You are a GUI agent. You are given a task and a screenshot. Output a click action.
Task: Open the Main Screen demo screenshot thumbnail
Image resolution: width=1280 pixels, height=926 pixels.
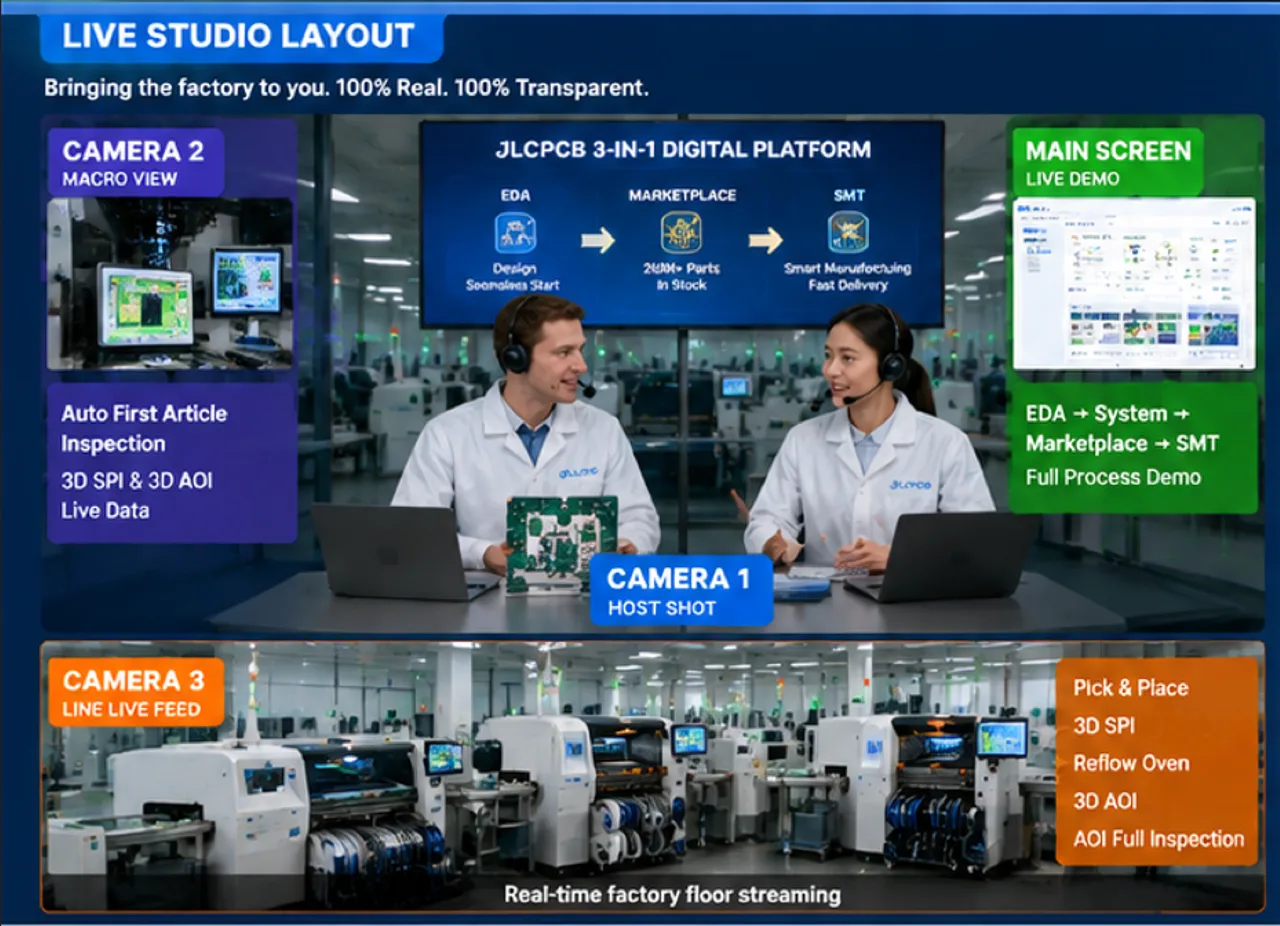click(x=1134, y=284)
